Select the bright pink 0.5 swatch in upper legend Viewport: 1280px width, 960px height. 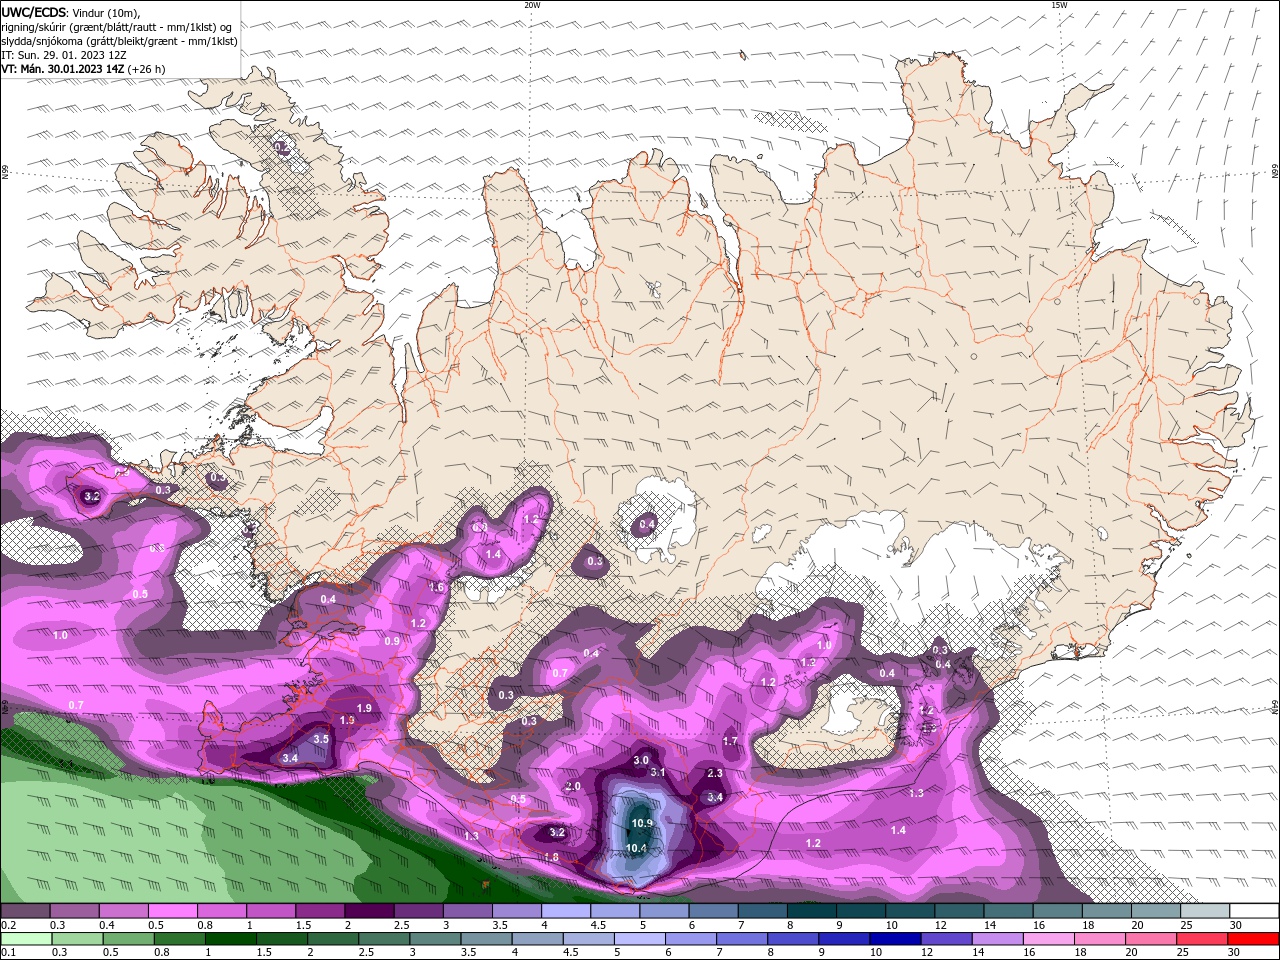point(172,911)
